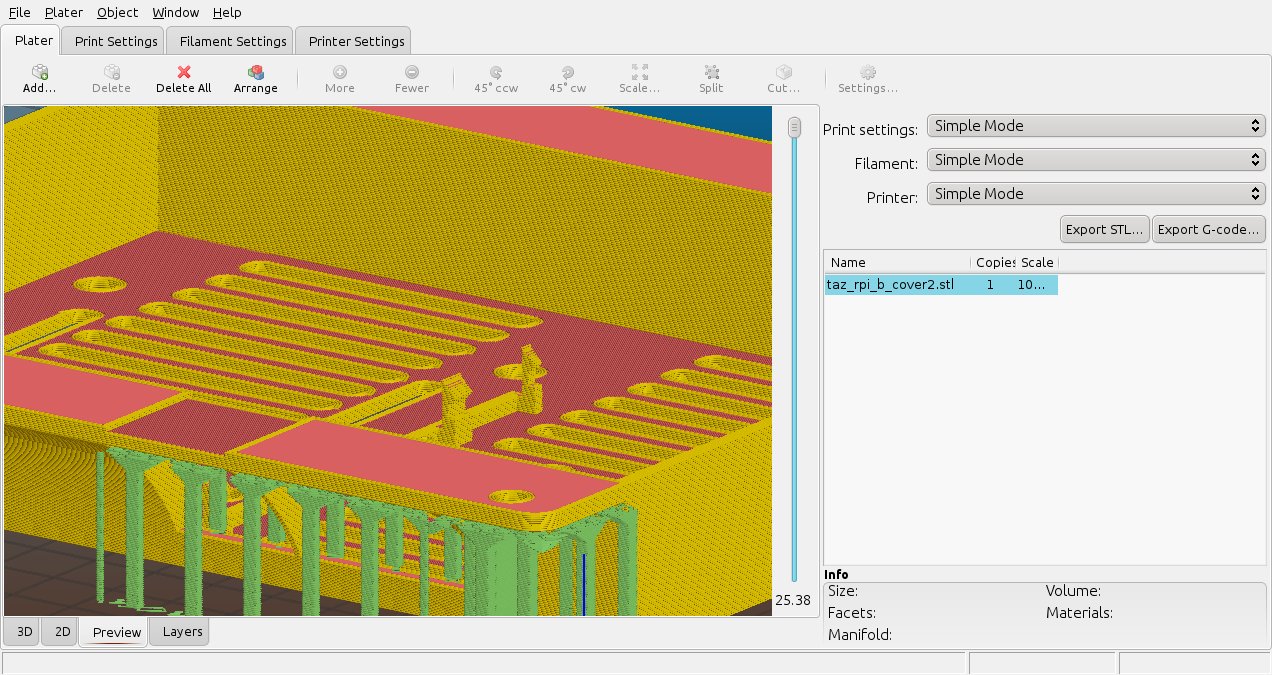Image resolution: width=1272 pixels, height=675 pixels.
Task: Switch to the Layers view tab
Action: click(182, 632)
